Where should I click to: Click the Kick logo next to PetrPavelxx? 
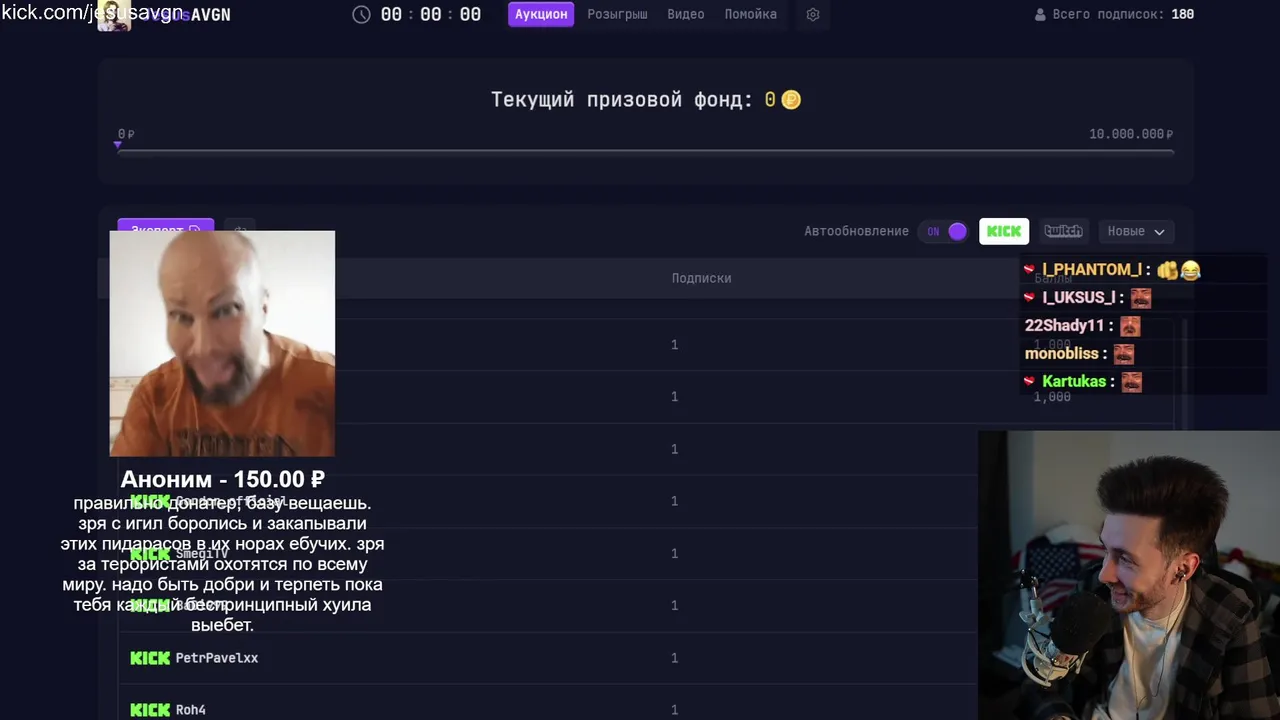(150, 657)
